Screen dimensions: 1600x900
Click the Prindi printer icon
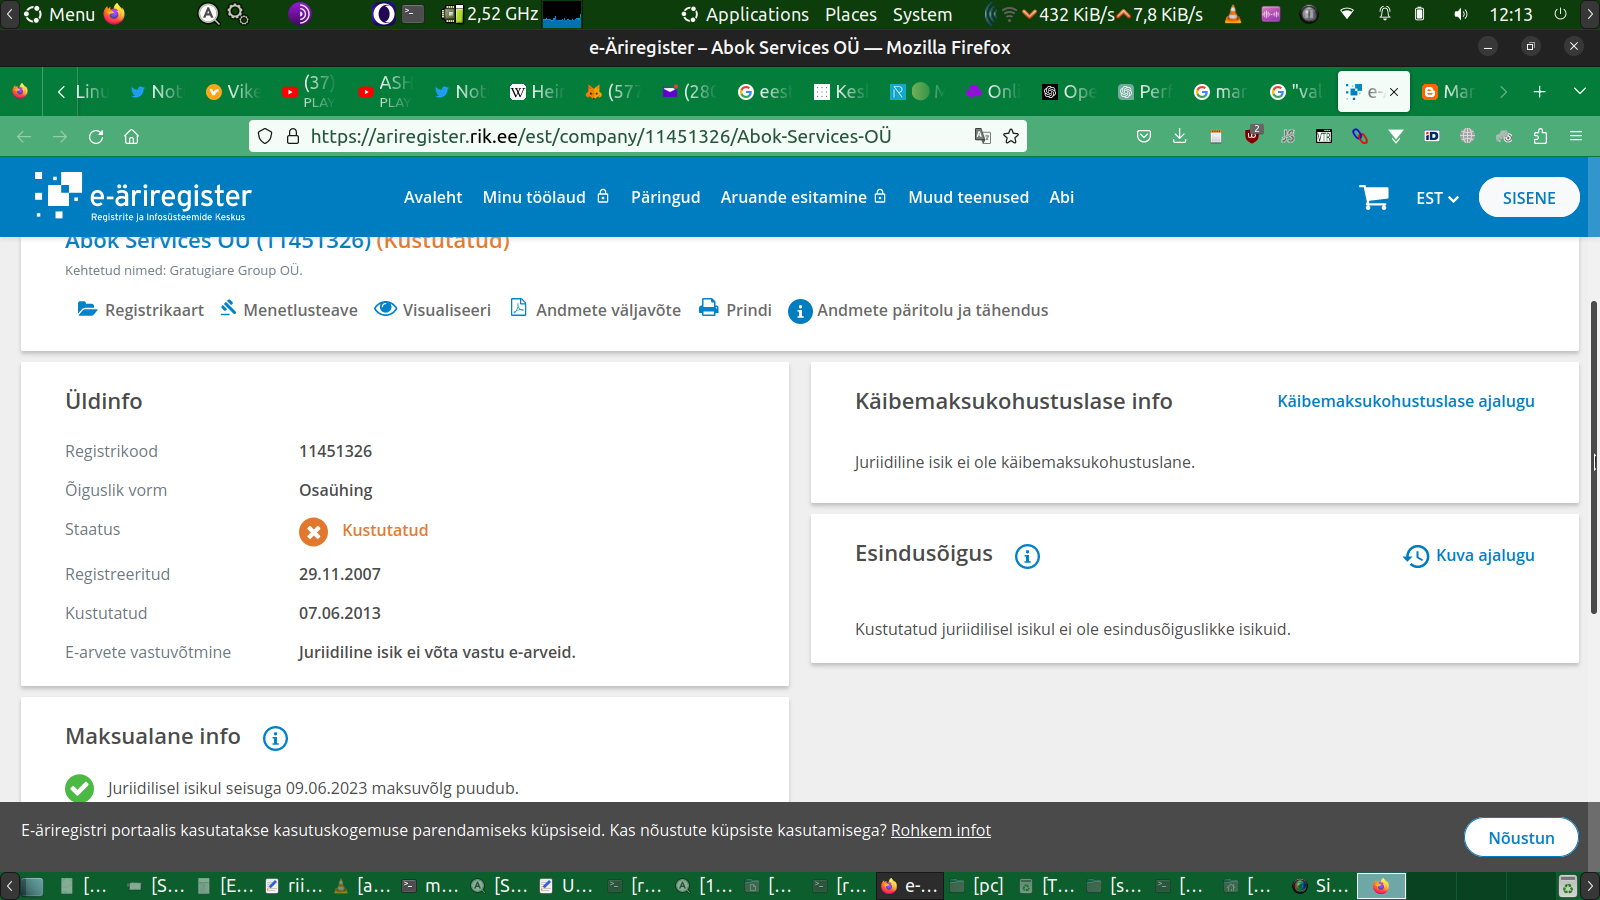coord(709,308)
